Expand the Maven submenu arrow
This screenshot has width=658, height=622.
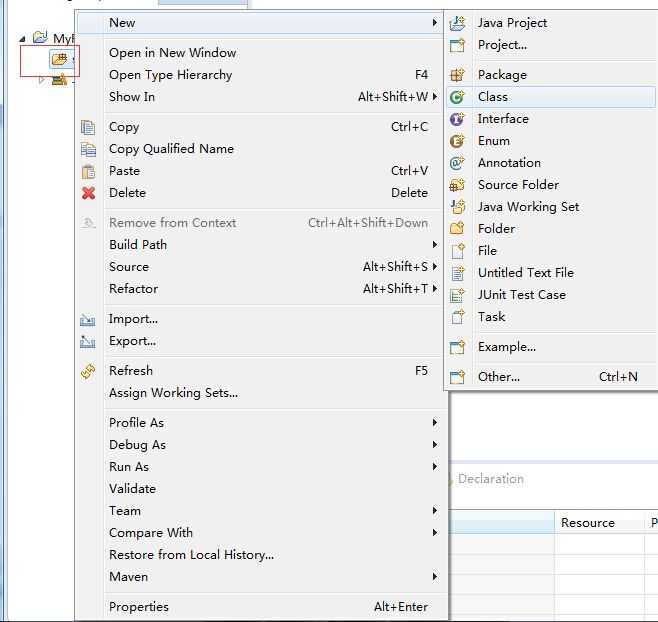[435, 577]
